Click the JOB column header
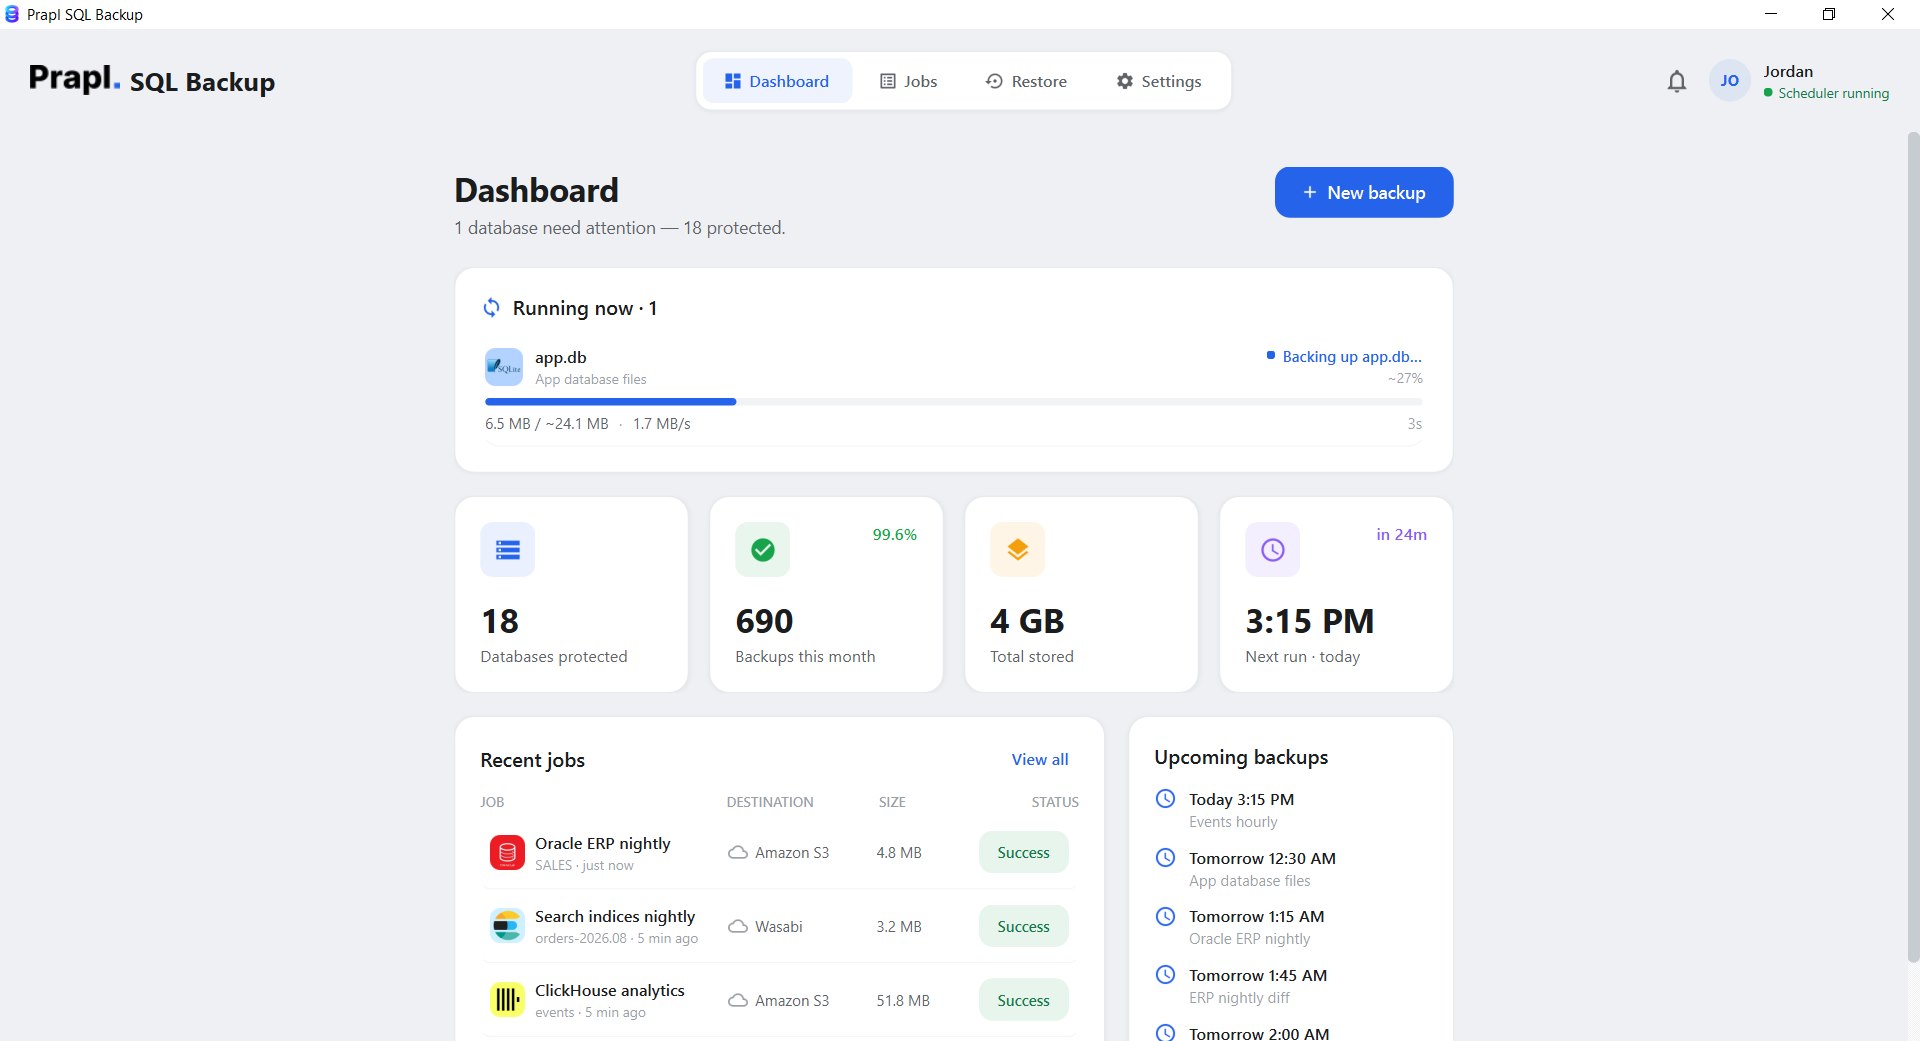This screenshot has width=1920, height=1041. [492, 802]
